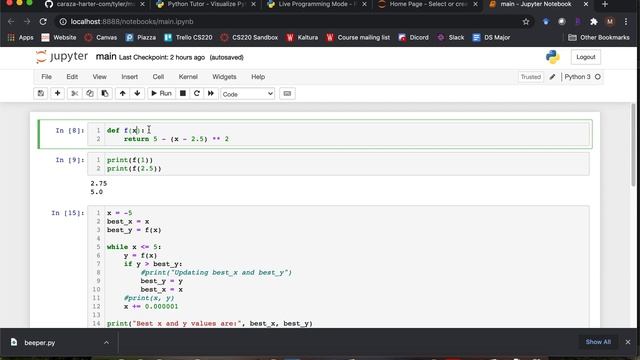
Task: Open the Insert menu
Action: click(129, 77)
